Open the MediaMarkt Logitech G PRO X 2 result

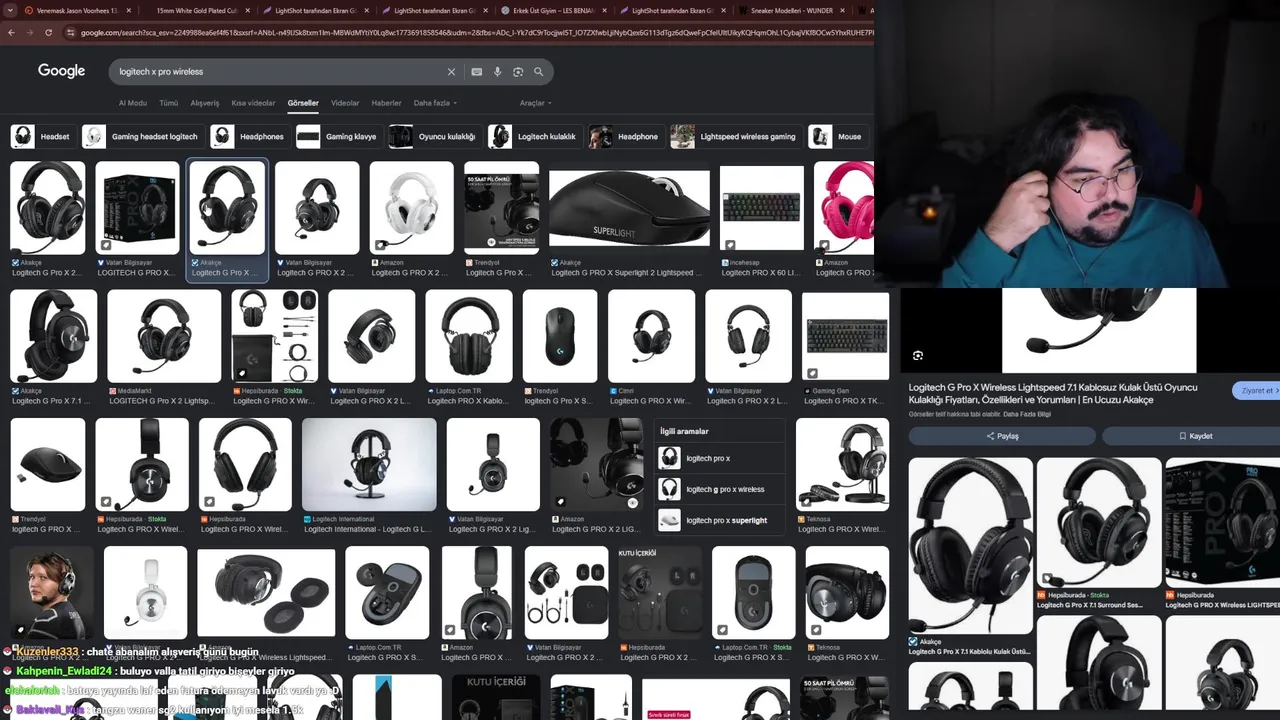click(164, 336)
